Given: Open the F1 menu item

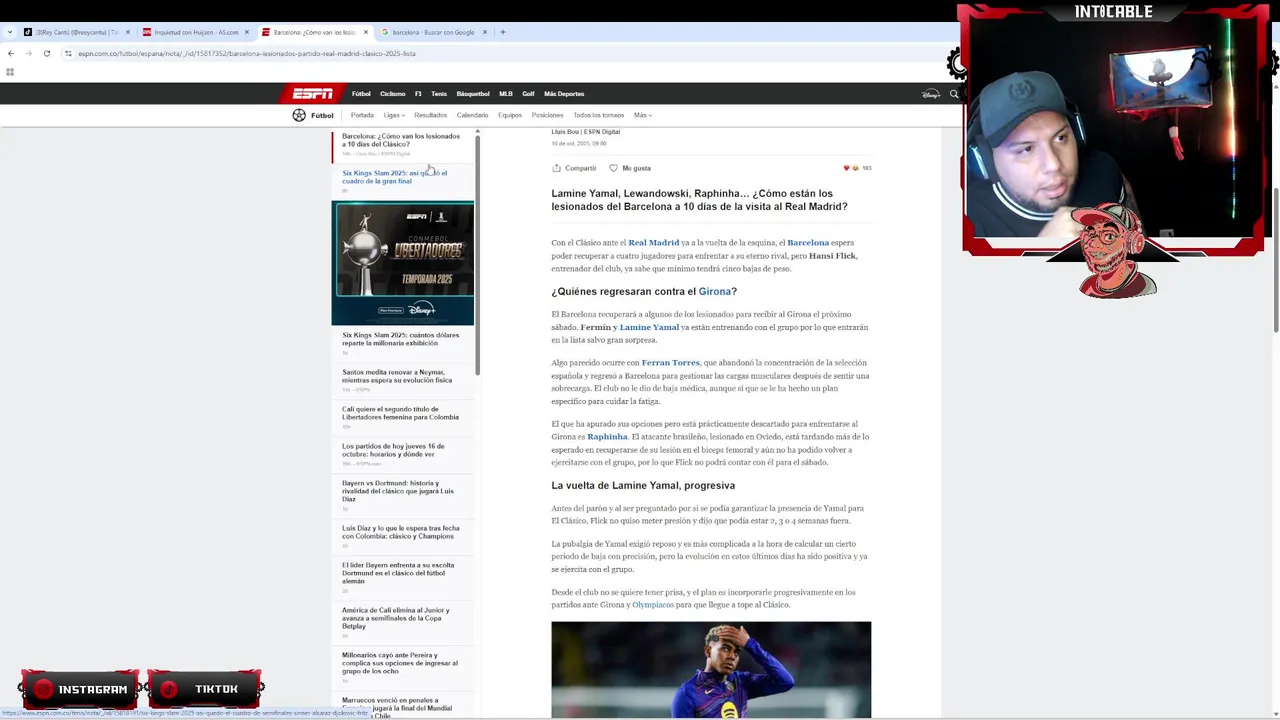Looking at the screenshot, I should pyautogui.click(x=418, y=94).
